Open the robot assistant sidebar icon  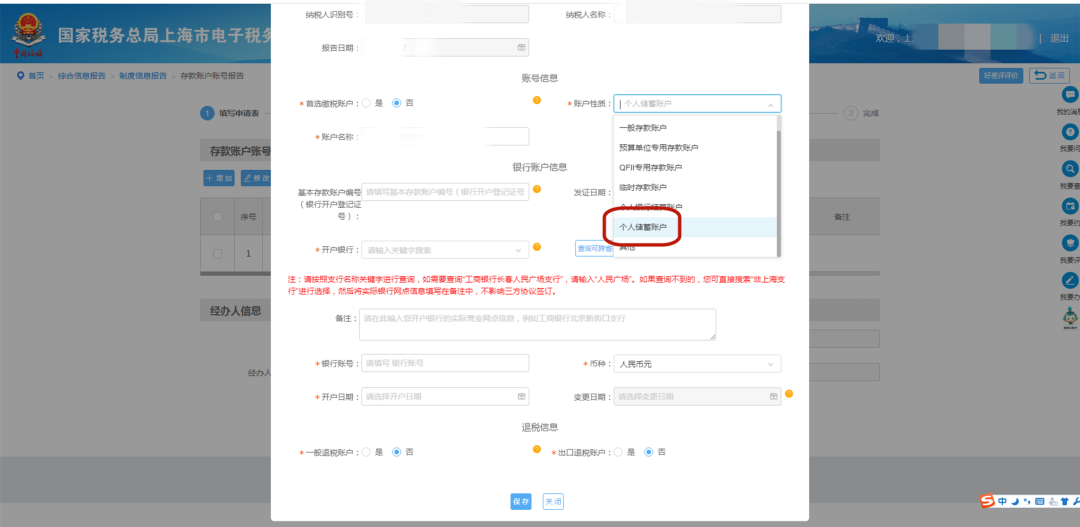[x=1070, y=318]
